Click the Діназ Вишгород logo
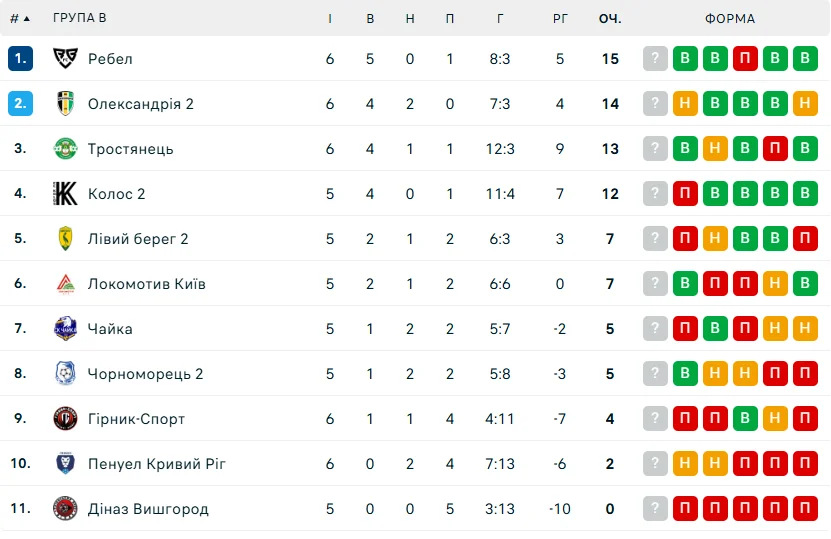This screenshot has width=831, height=539. click(x=65, y=508)
